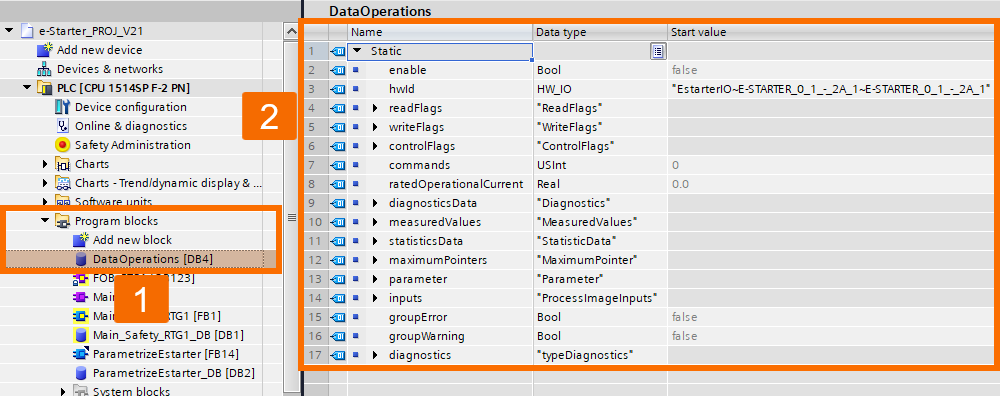Click the tag icon in the commands row

coord(338,165)
